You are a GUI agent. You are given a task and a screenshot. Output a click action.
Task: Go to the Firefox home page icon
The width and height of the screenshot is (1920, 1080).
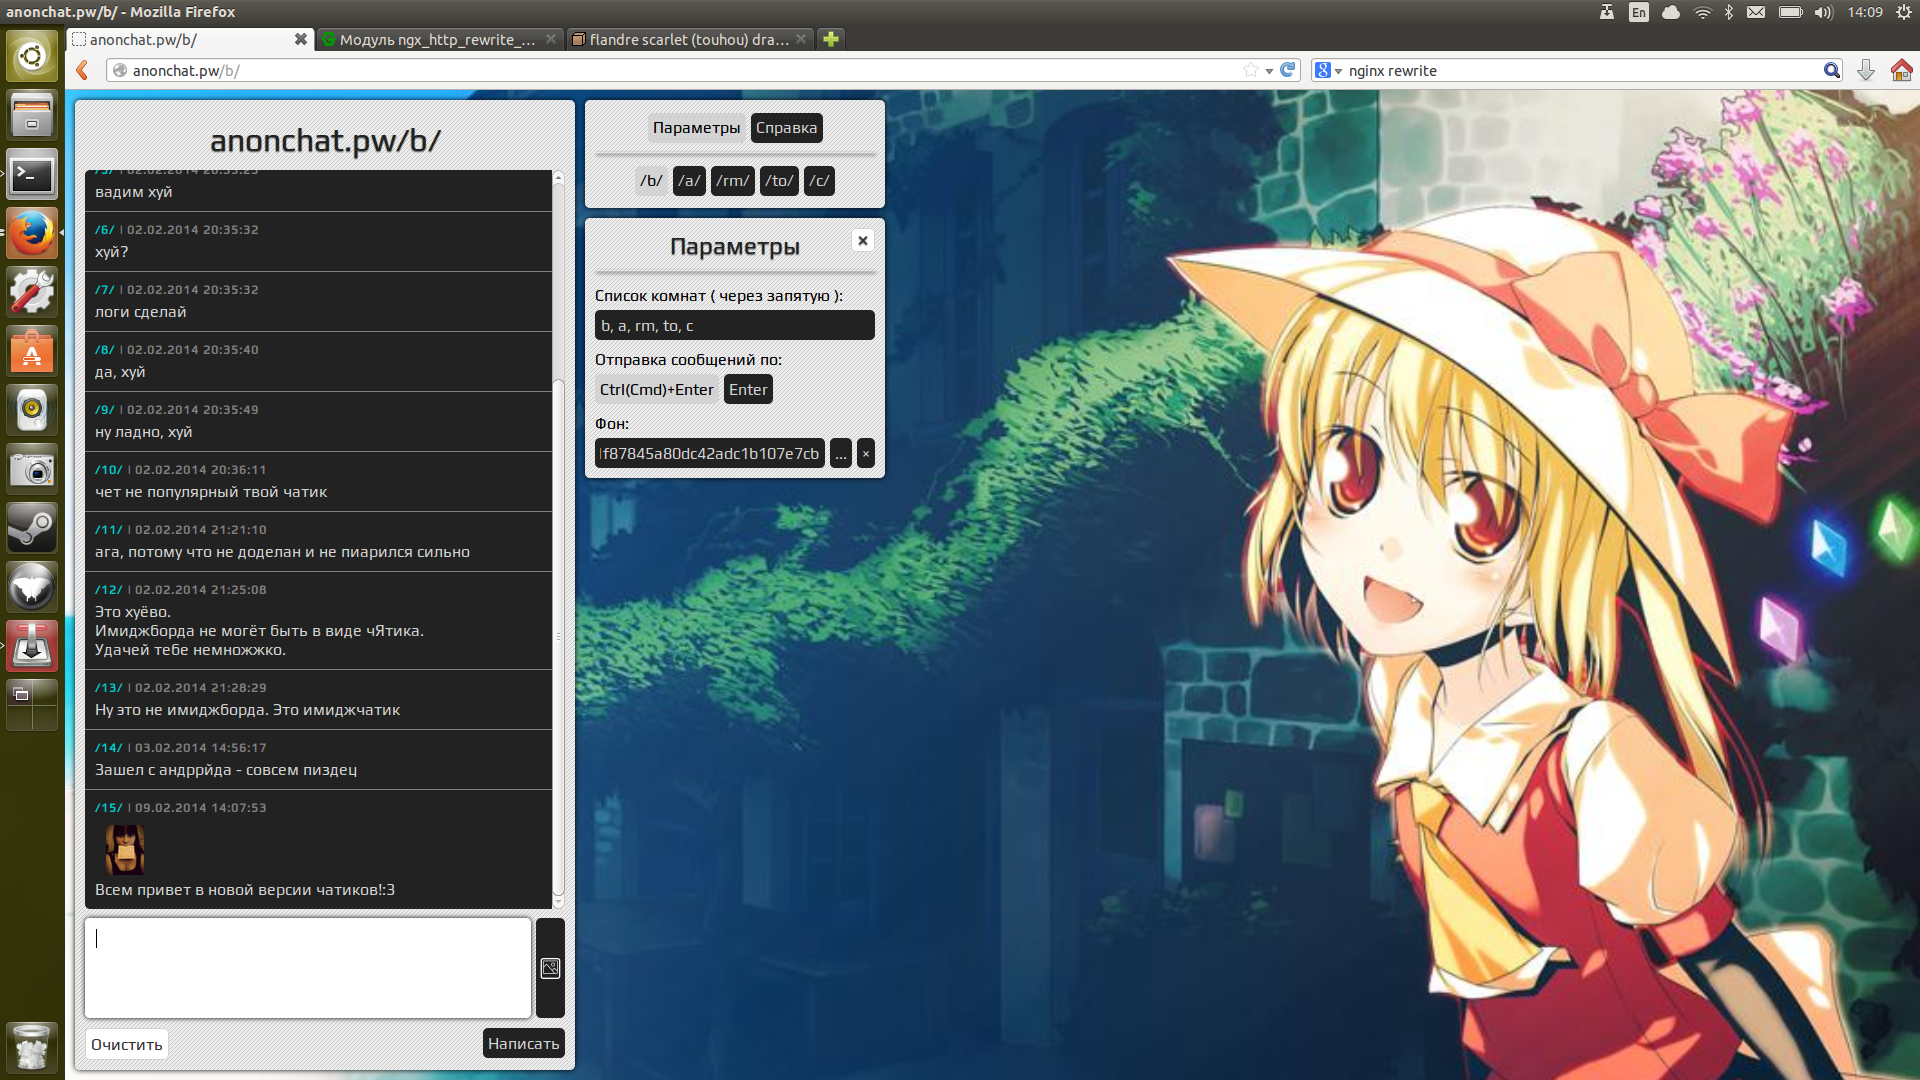(x=1901, y=70)
